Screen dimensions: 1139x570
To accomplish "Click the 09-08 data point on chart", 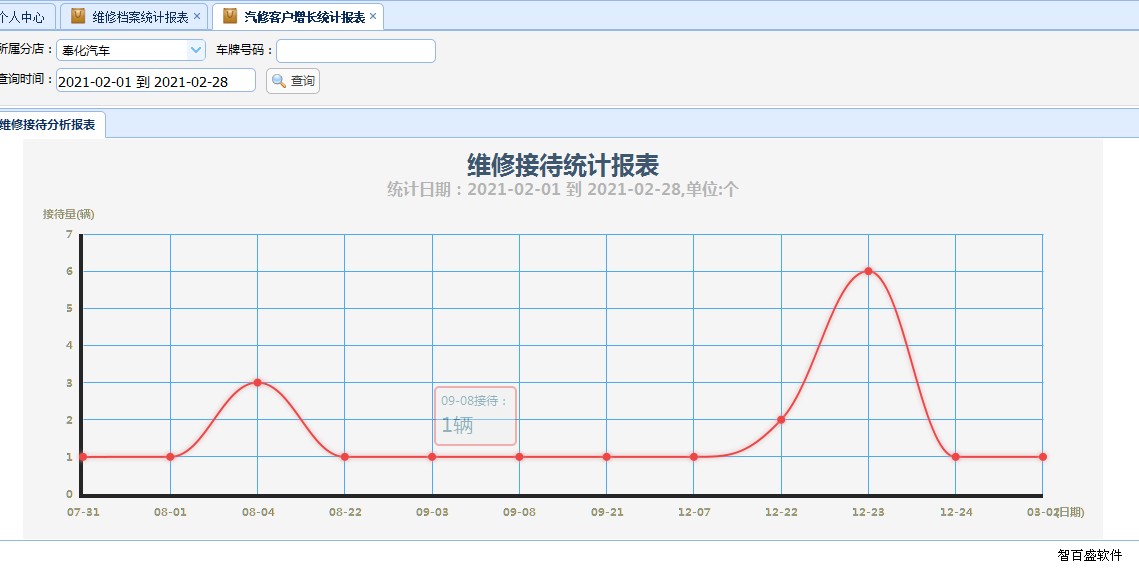I will 519,457.
